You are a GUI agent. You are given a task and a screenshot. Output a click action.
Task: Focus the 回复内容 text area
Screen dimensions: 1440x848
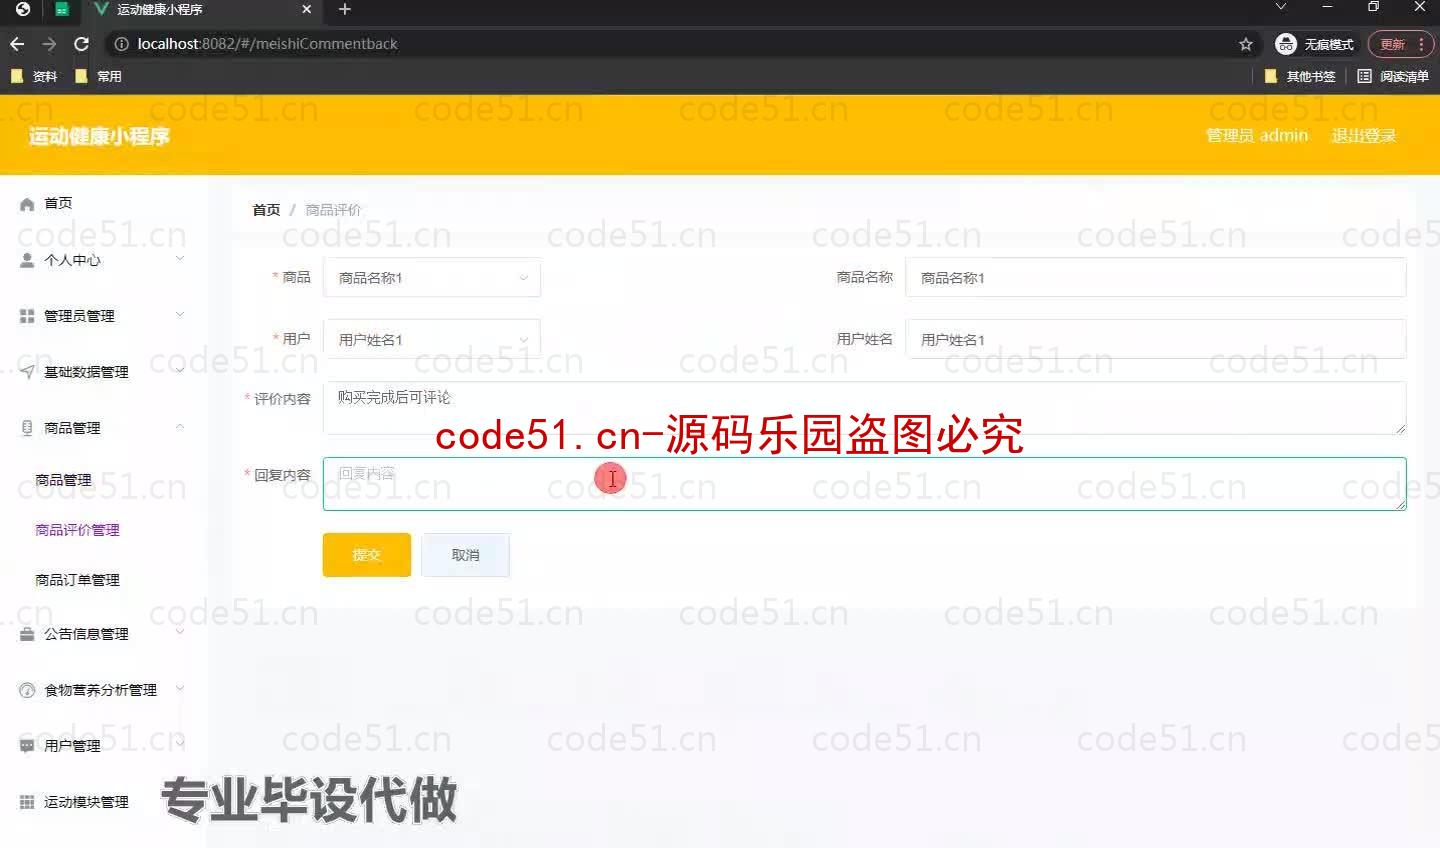pyautogui.click(x=864, y=484)
